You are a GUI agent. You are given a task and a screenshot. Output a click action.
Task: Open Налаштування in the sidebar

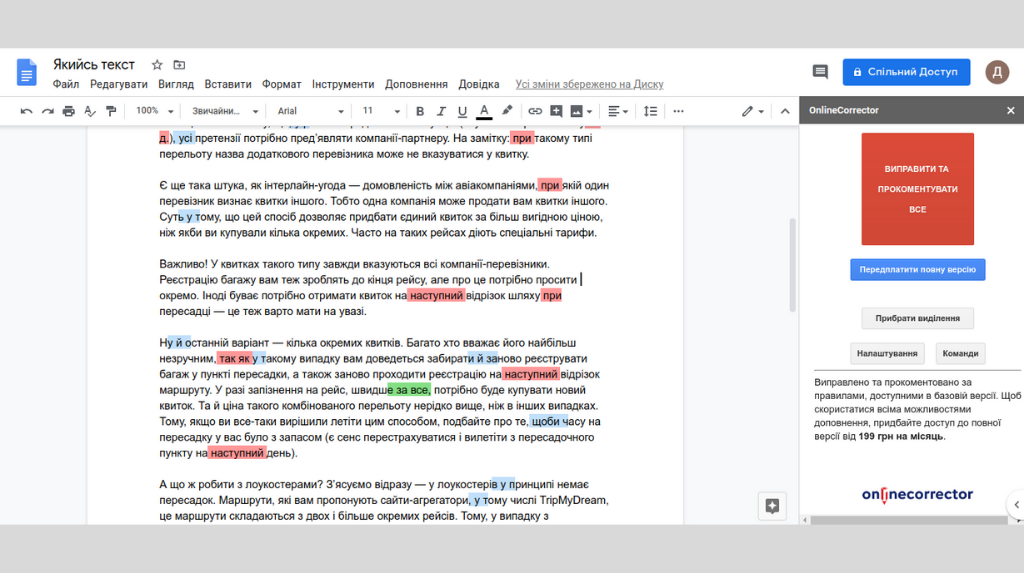coord(887,353)
